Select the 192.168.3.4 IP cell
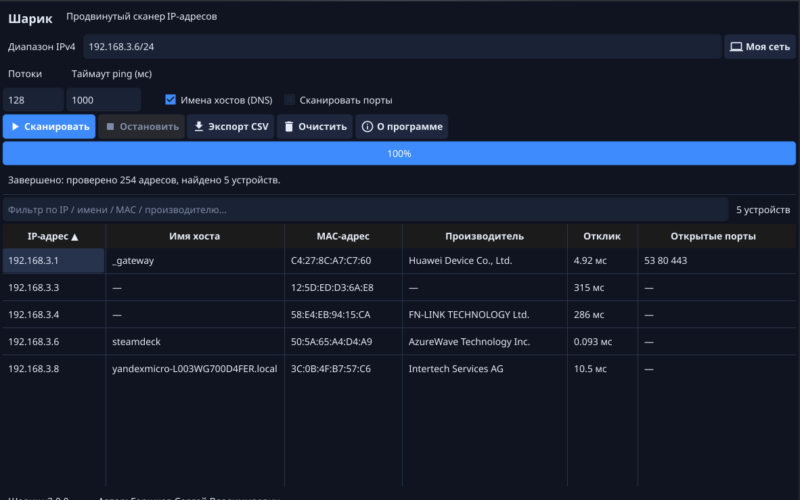This screenshot has height=500, width=800. (54, 315)
